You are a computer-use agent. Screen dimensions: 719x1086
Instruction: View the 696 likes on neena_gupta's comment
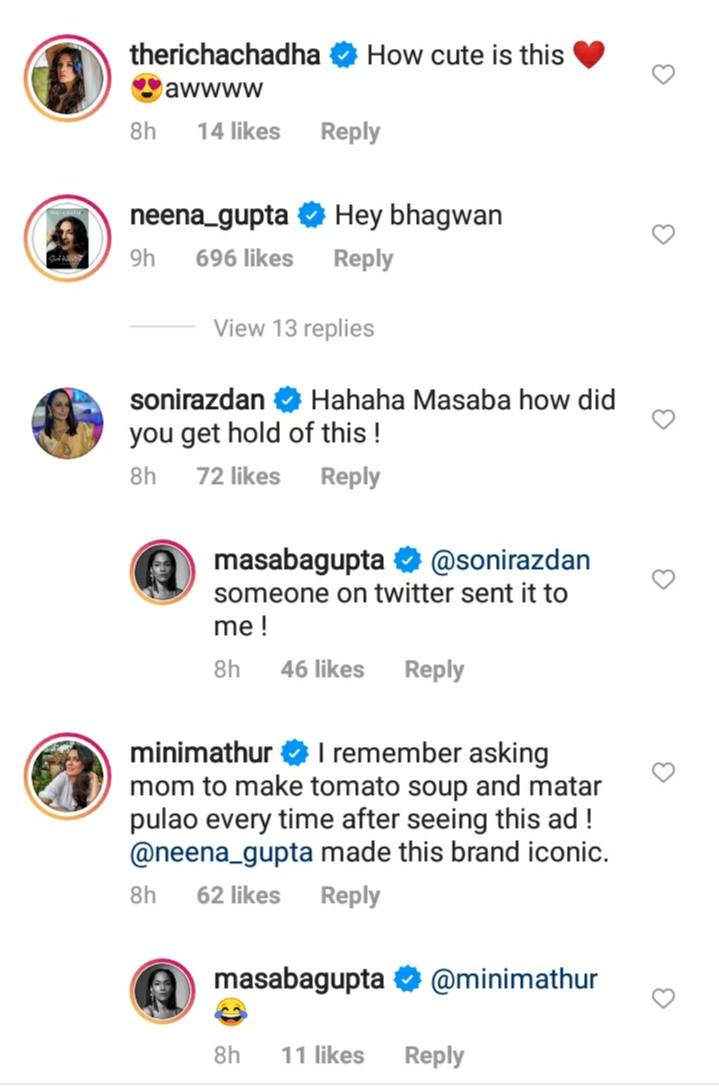point(245,258)
